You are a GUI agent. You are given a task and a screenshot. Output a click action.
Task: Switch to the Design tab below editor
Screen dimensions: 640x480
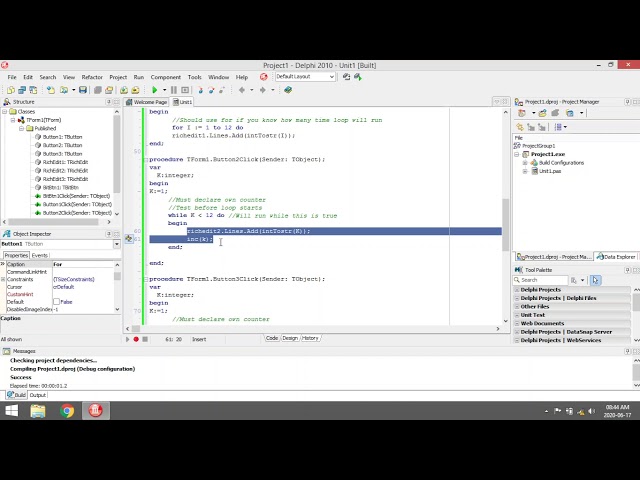click(290, 338)
